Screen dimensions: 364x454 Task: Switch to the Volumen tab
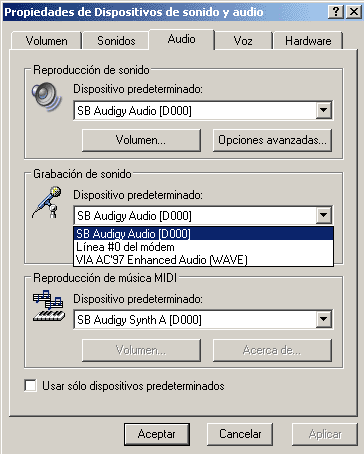point(47,41)
